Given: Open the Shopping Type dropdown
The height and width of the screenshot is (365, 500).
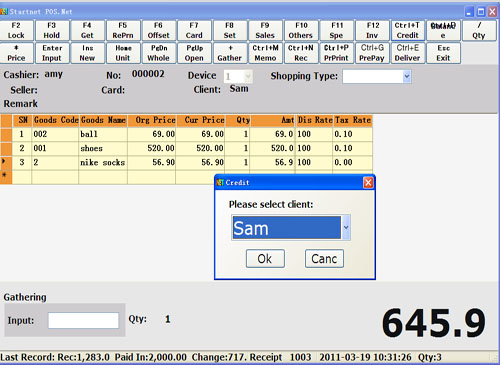Looking at the screenshot, I should pyautogui.click(x=407, y=76).
